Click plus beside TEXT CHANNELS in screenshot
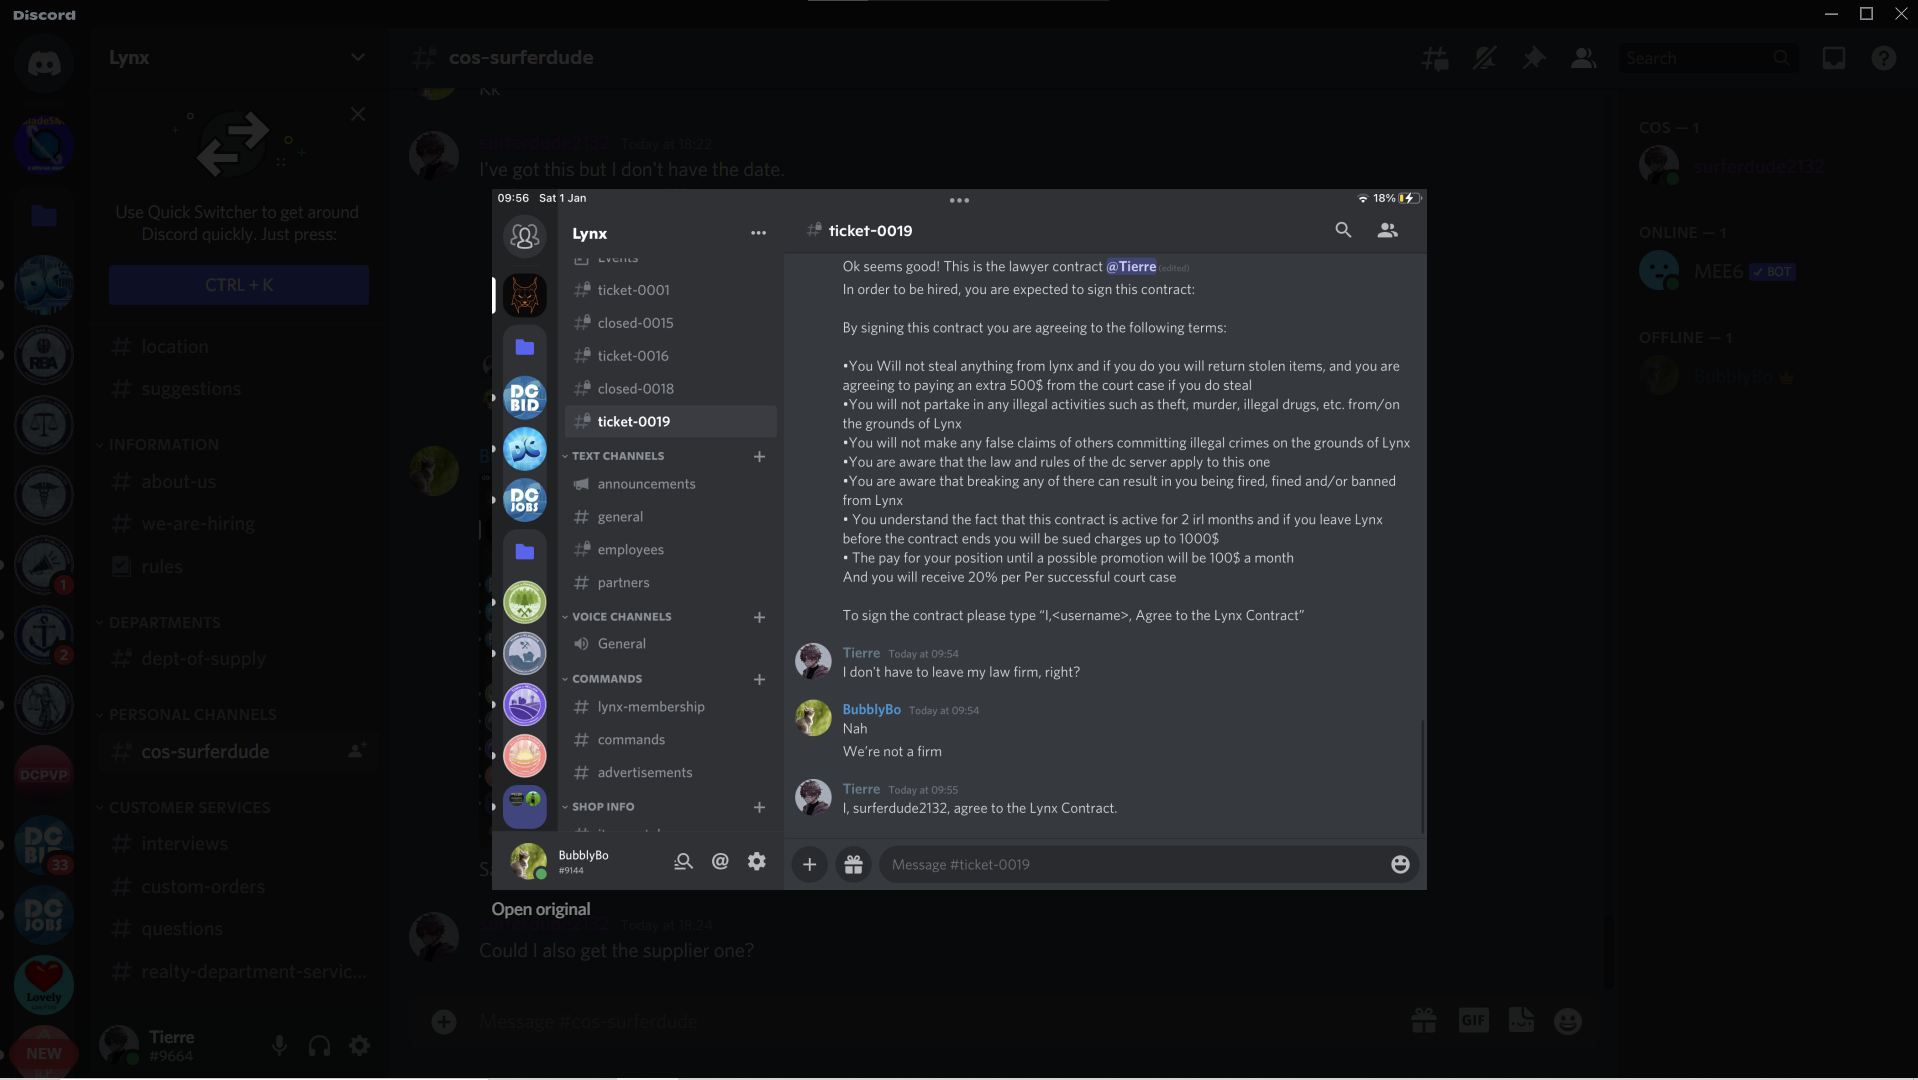Viewport: 1918px width, 1080px height. [759, 456]
